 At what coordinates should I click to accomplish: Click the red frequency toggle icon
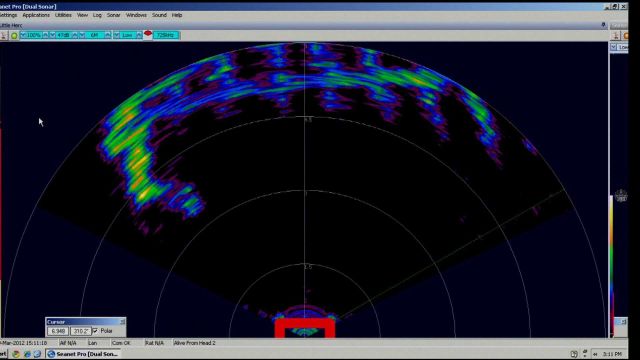point(148,34)
